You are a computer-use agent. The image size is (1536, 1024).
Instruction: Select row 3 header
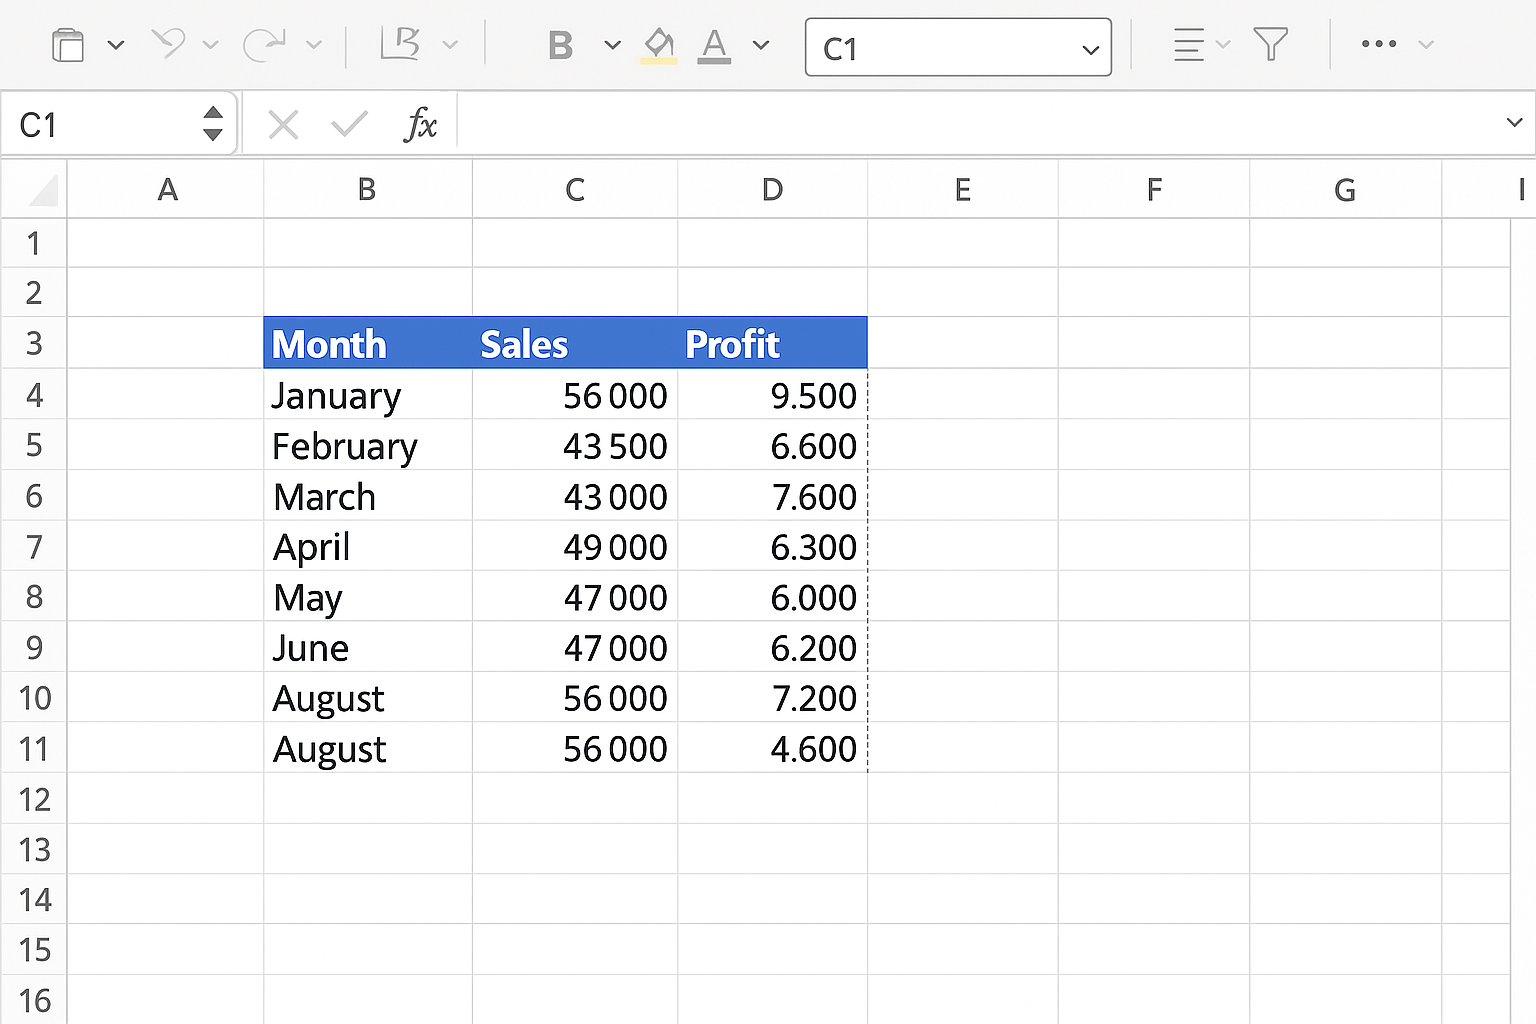(34, 343)
